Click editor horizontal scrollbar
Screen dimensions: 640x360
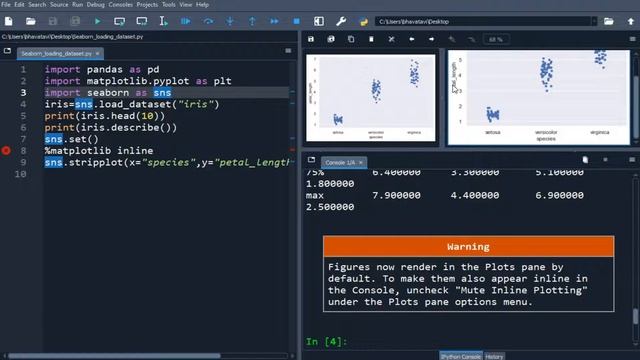tap(114, 356)
